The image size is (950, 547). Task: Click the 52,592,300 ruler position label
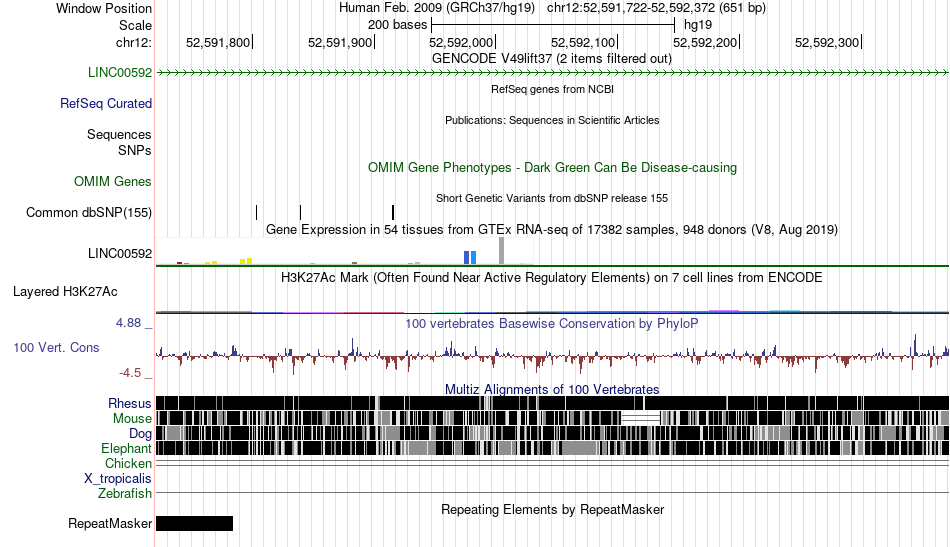click(827, 43)
